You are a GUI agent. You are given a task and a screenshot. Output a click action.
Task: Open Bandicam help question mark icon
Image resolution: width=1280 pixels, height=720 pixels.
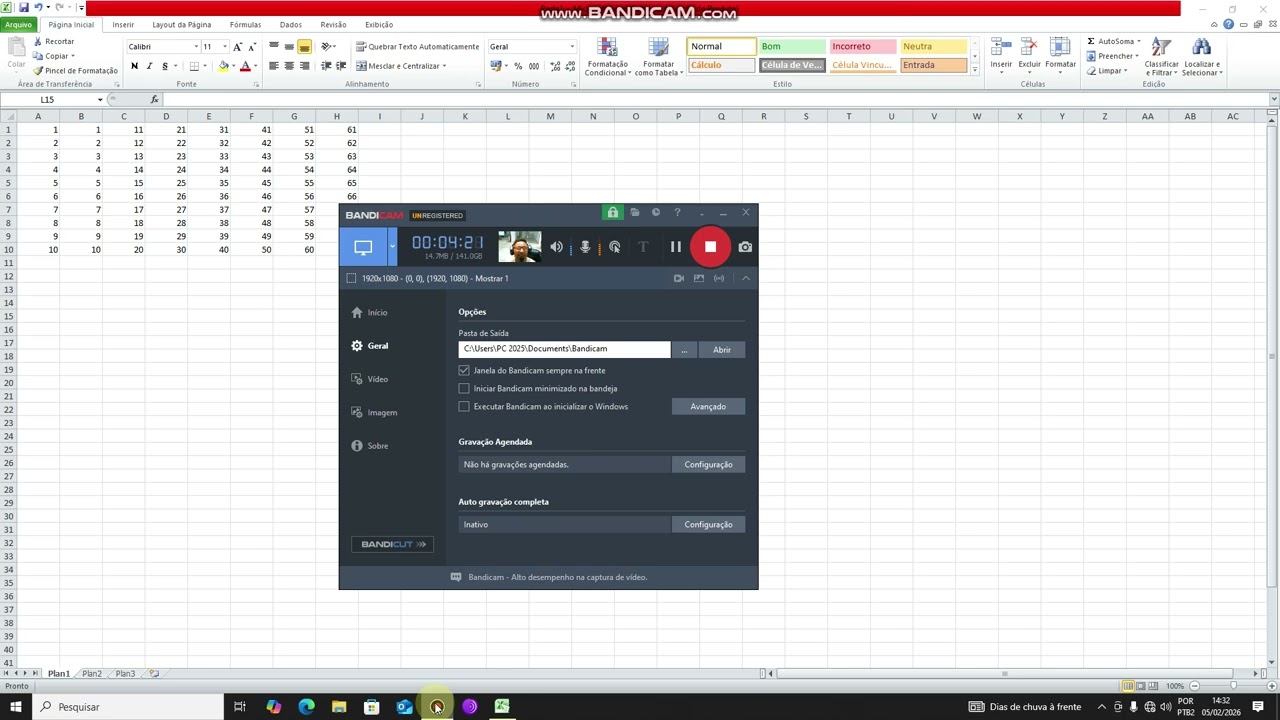677,213
